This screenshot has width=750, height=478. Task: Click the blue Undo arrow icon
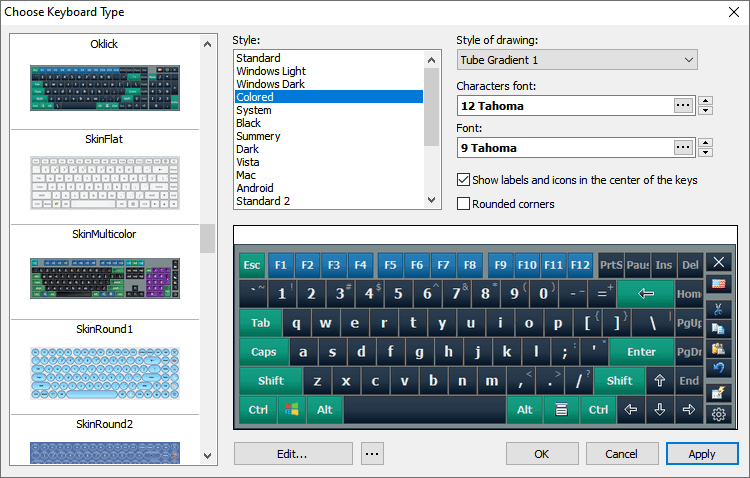coord(718,367)
